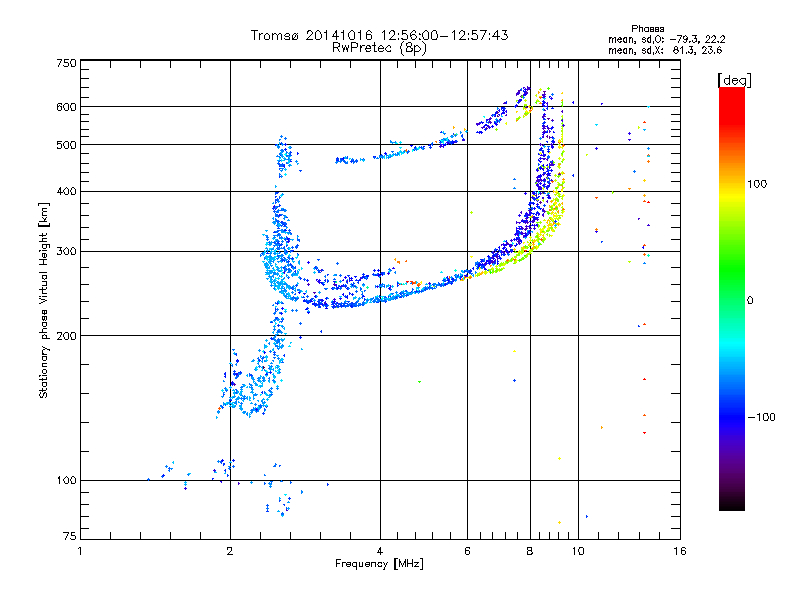Click the 'Stationary phase Virtual Height [km]' label
Screen dimensions: 800x600
[44, 300]
